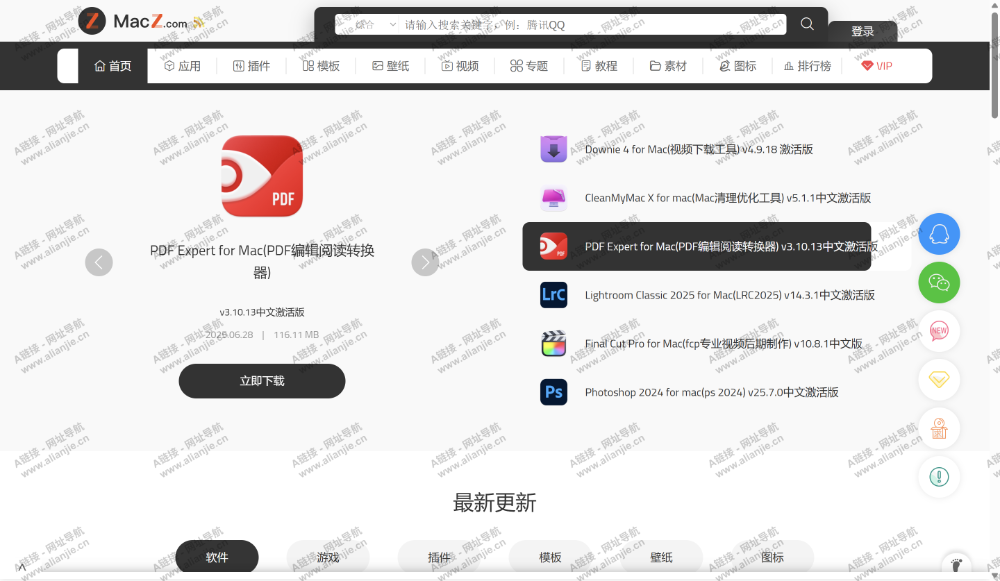The width and height of the screenshot is (1000, 581).
Task: Click the diamond VIP floating button
Action: pyautogui.click(x=939, y=379)
